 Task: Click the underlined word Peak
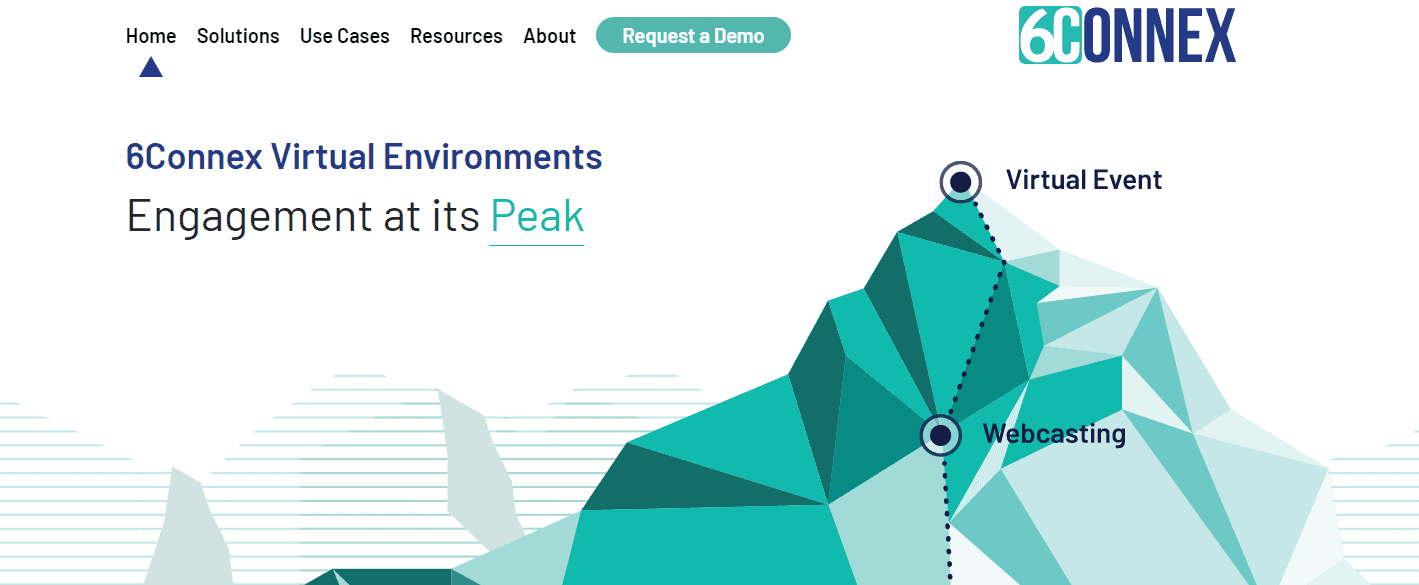pyautogui.click(x=537, y=217)
